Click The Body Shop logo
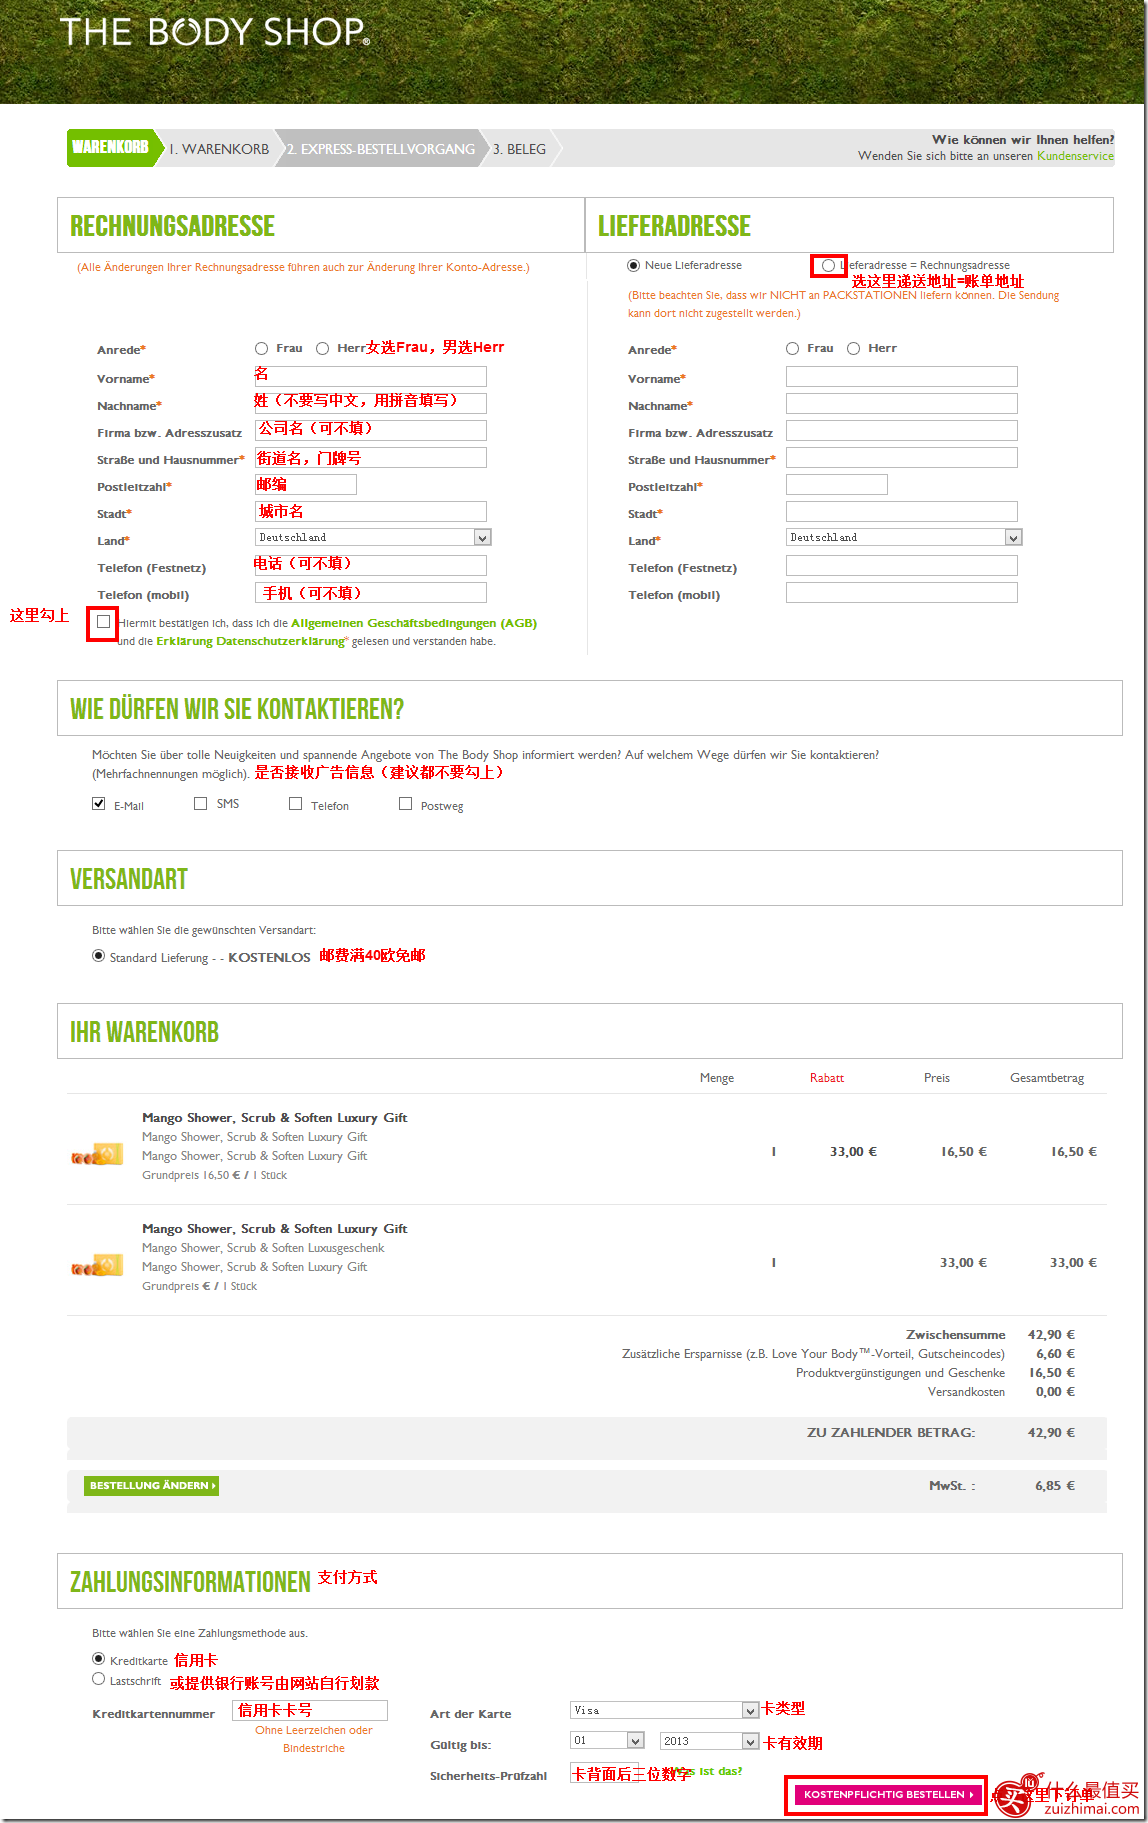Screen dimensions: 1148x1823 (215, 32)
